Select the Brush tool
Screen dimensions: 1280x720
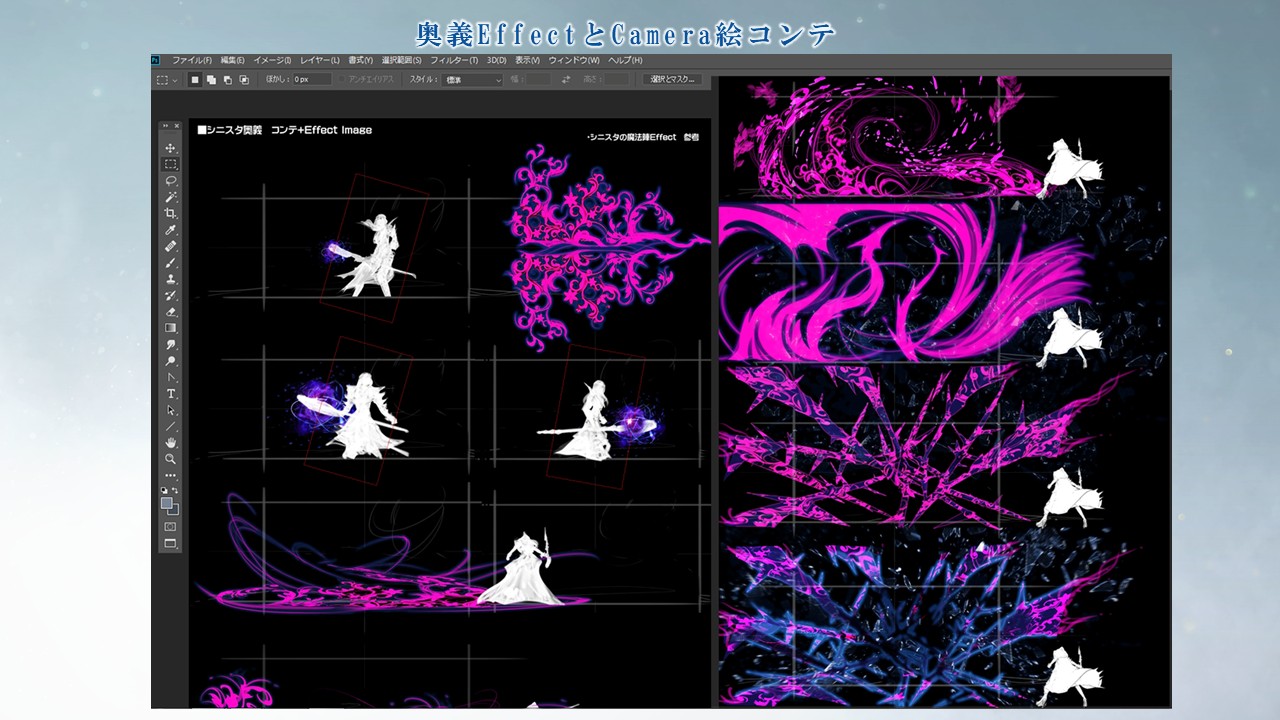point(171,262)
